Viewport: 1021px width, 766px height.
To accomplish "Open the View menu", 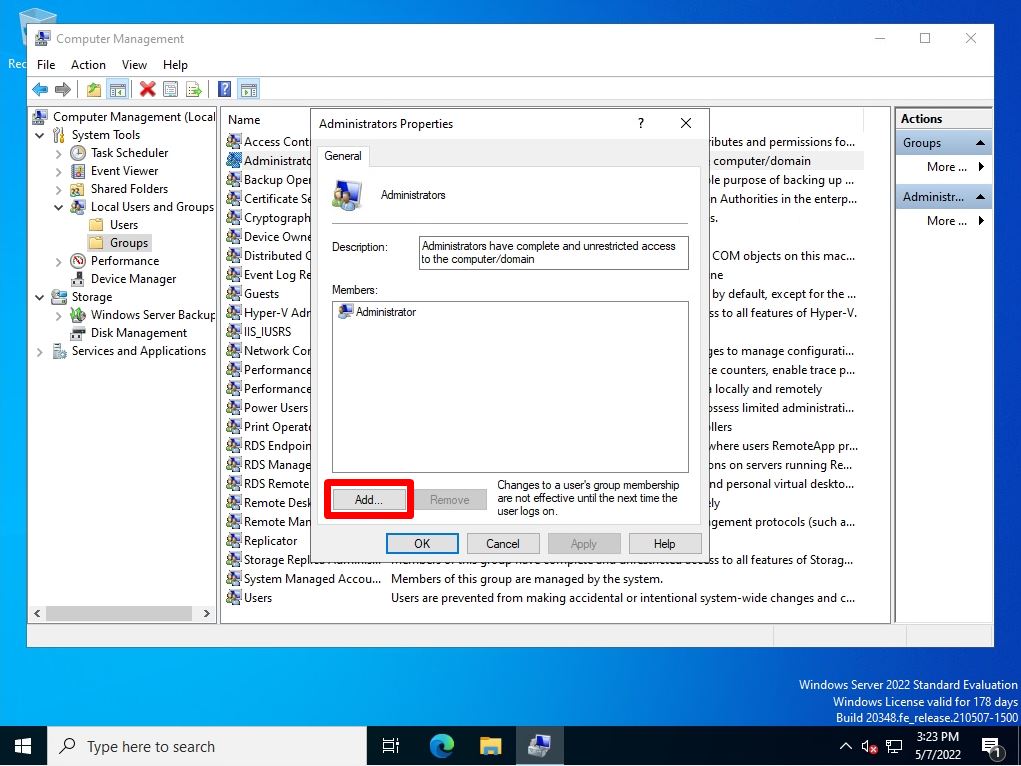I will coord(134,64).
